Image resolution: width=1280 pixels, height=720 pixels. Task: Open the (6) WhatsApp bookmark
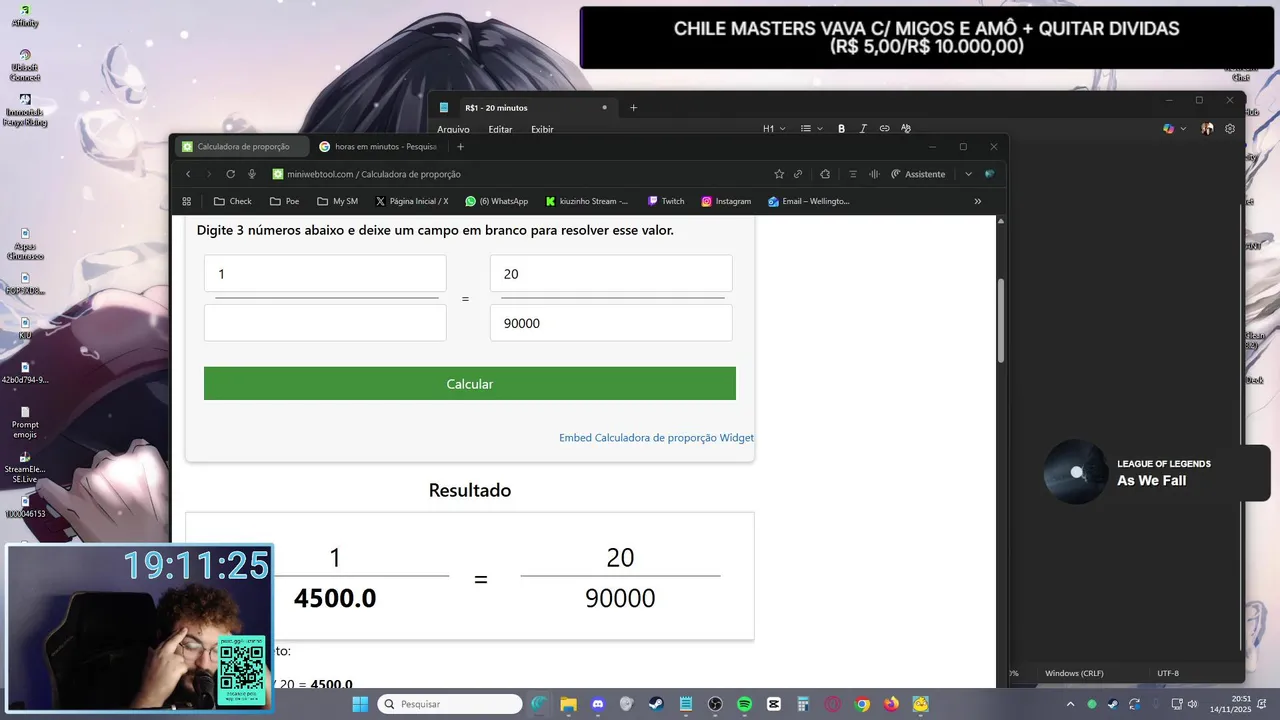[496, 201]
